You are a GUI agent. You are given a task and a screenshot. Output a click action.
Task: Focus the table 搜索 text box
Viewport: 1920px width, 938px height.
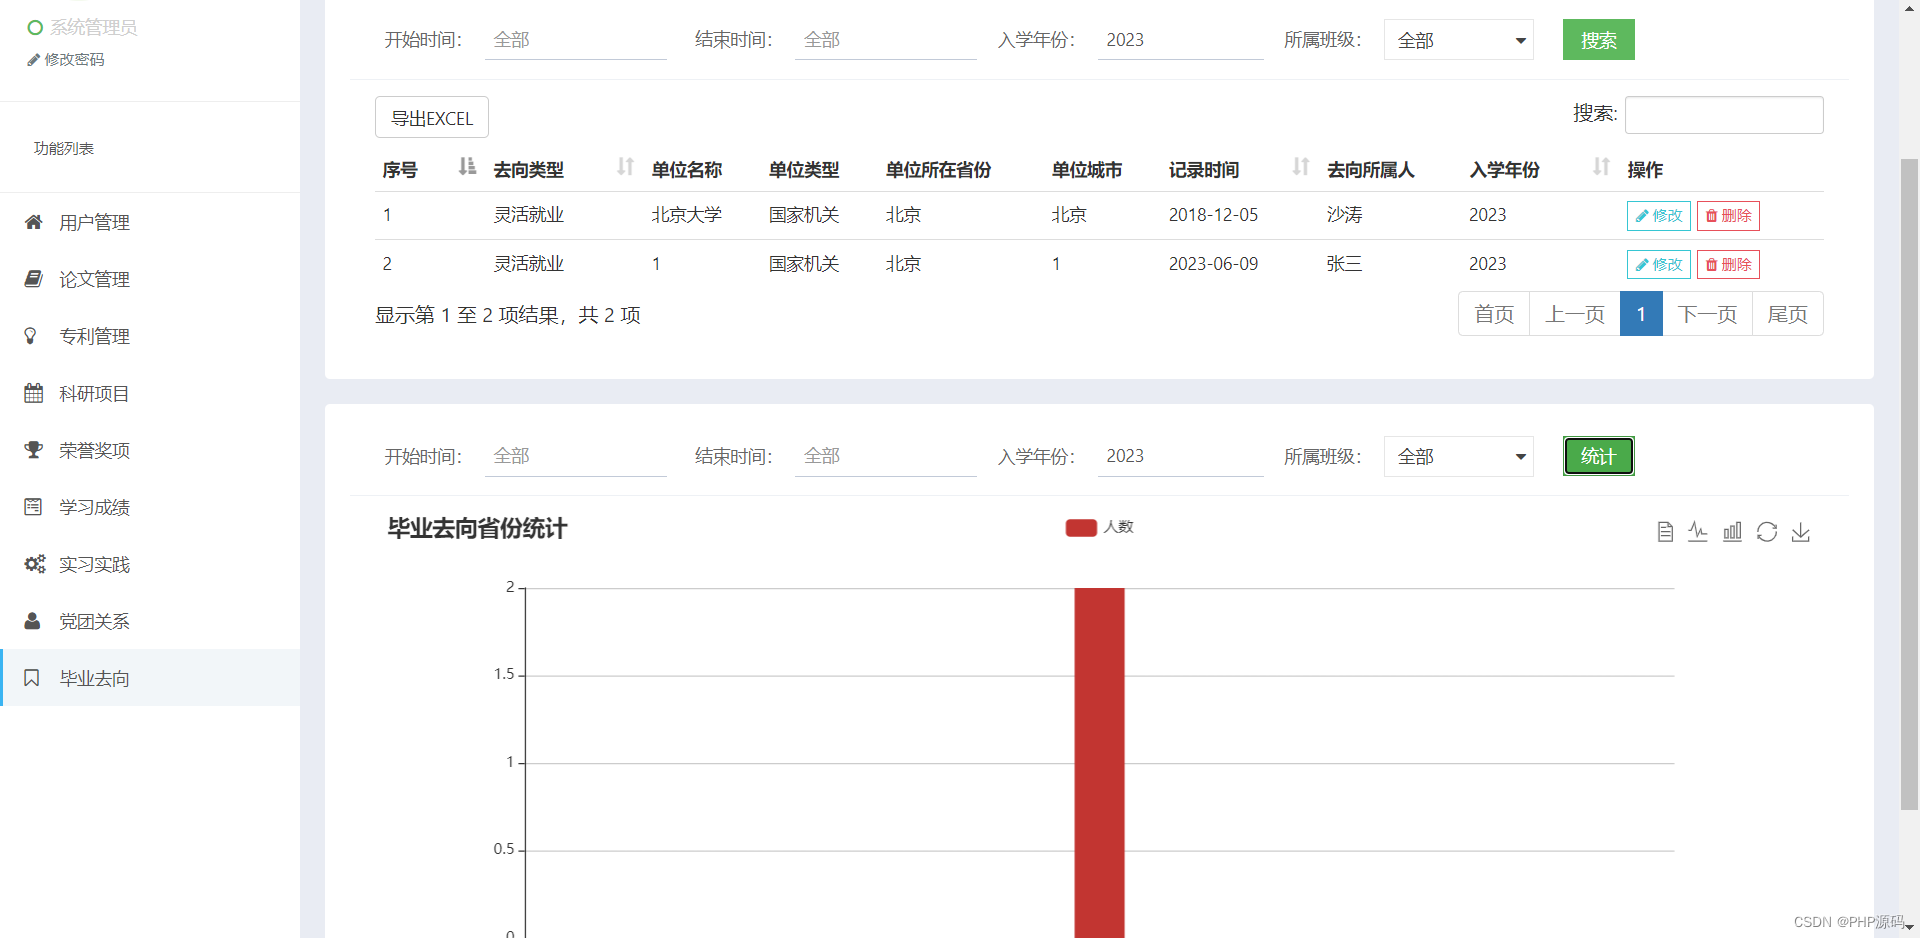1724,115
